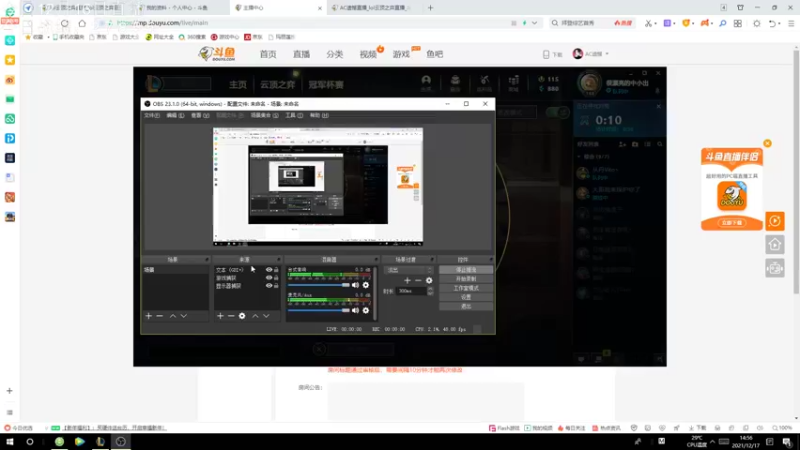This screenshot has width=800, height=450.
Task: Open the 查看(V) menu in OBS
Action: click(200, 115)
